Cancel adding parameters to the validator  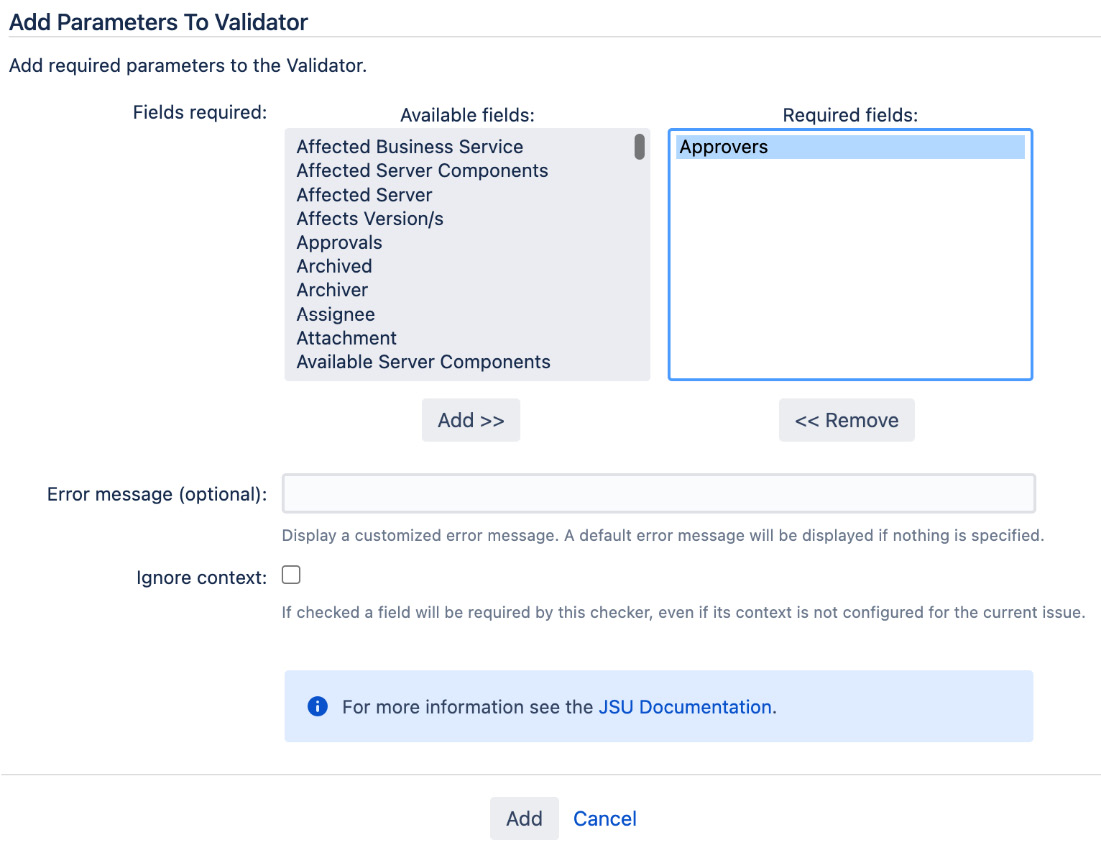604,818
